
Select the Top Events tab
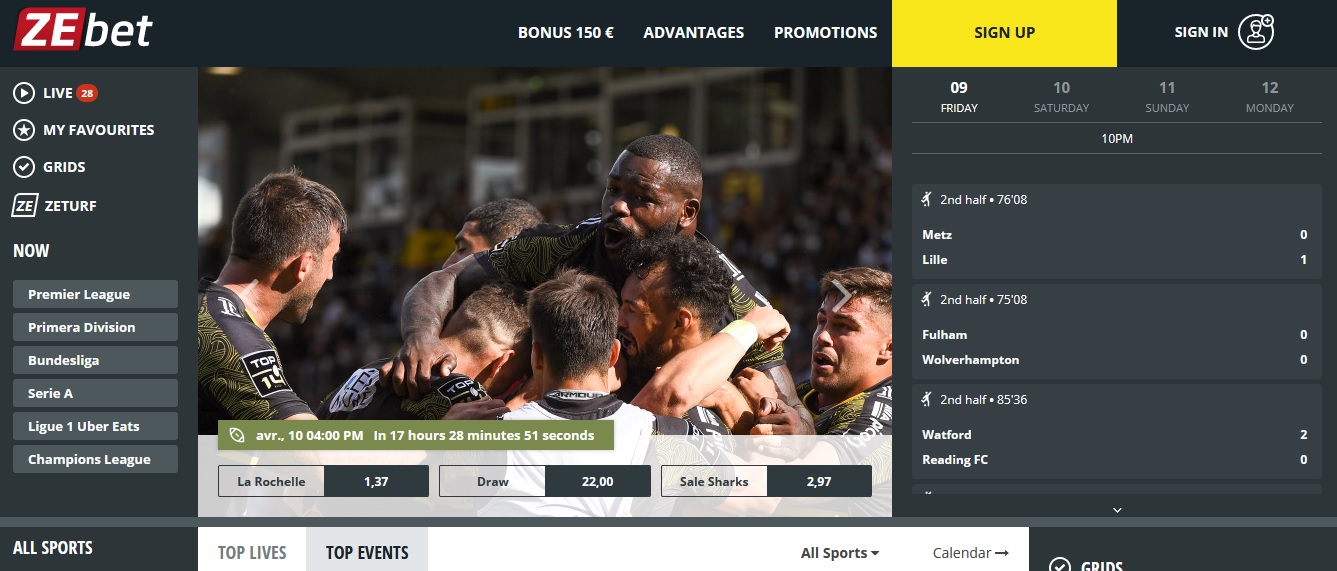point(367,552)
